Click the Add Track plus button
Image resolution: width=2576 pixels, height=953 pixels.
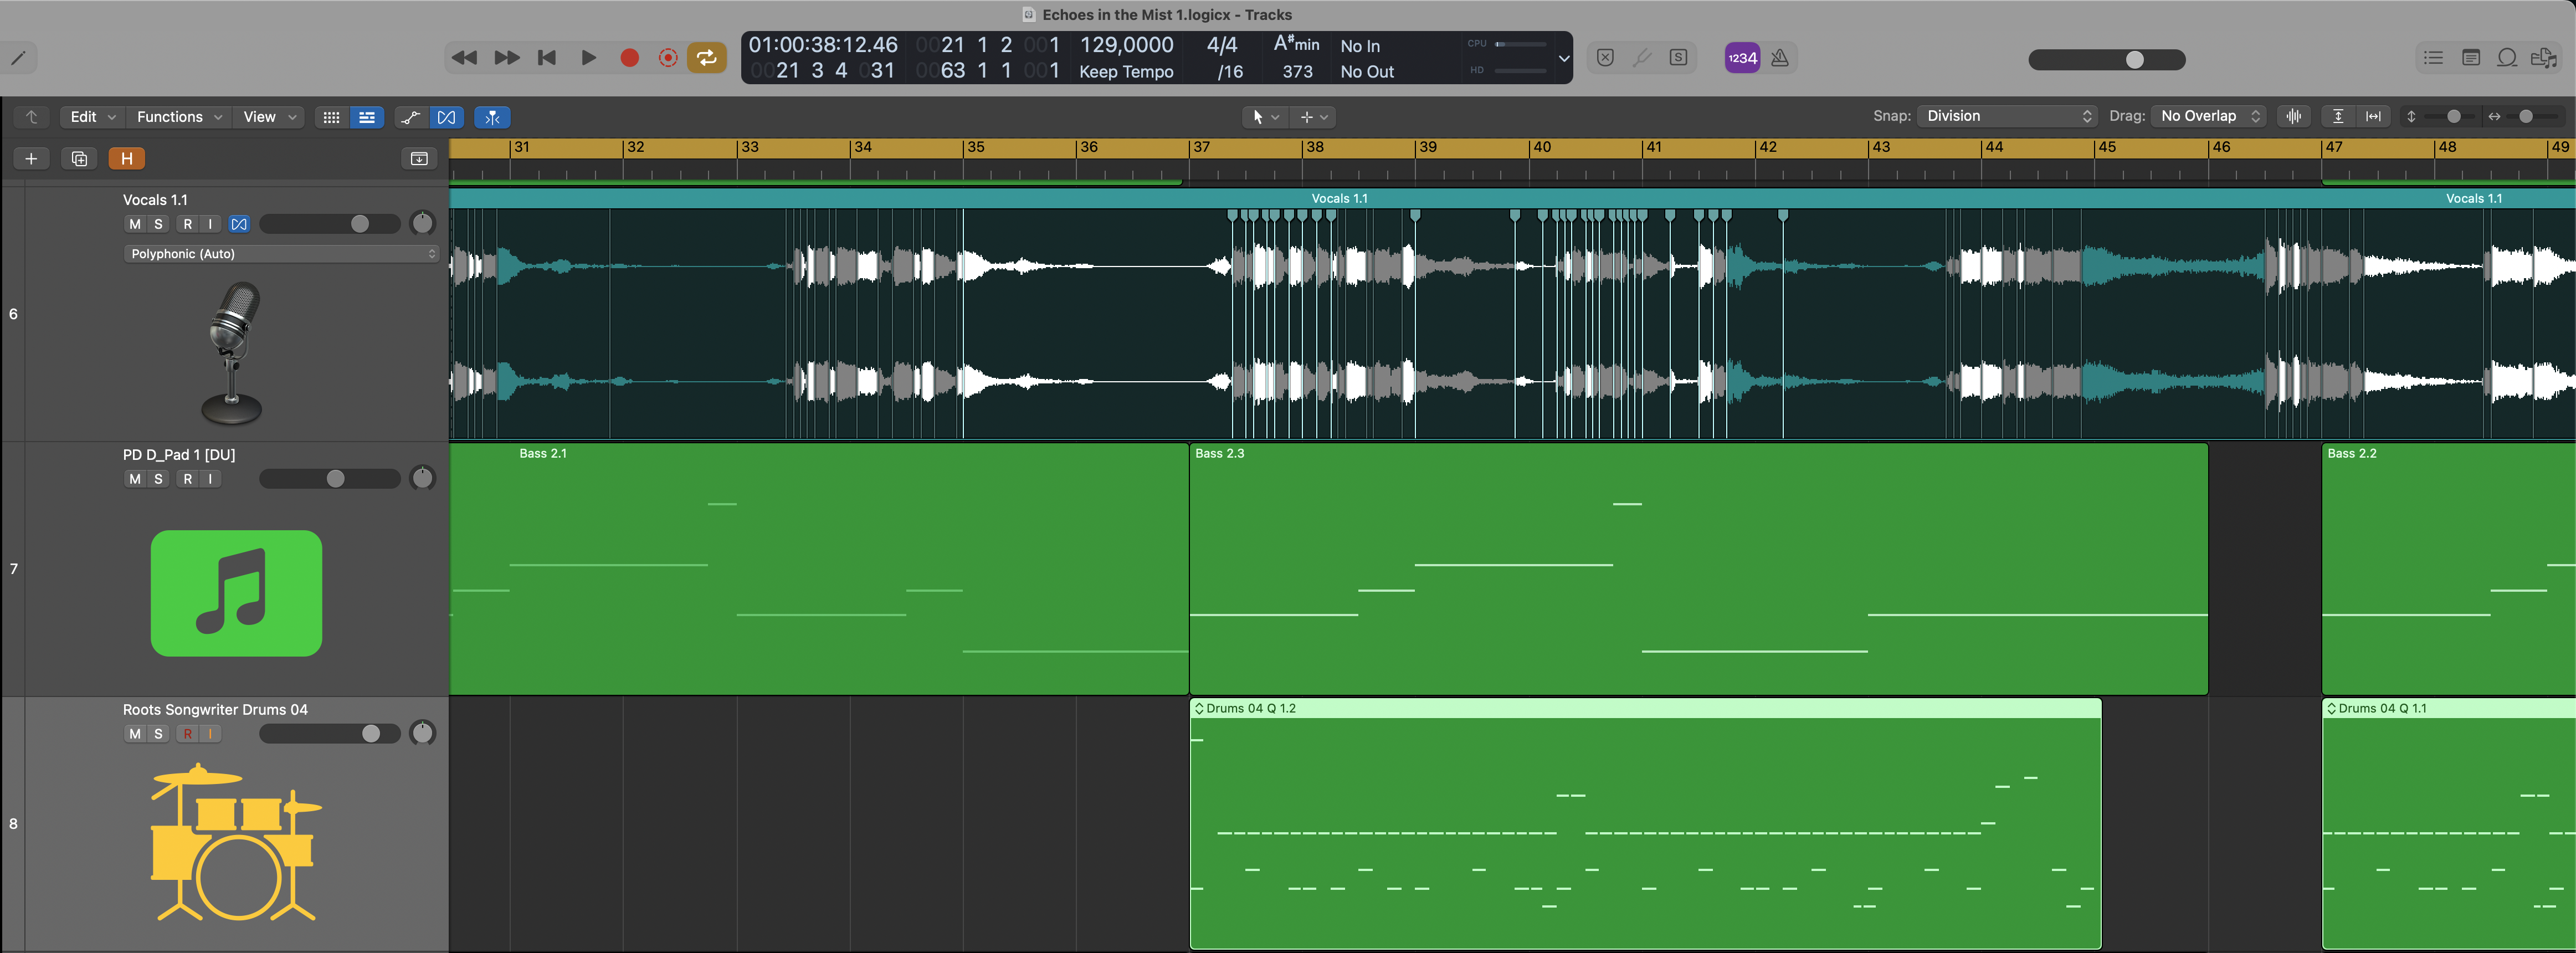(31, 159)
